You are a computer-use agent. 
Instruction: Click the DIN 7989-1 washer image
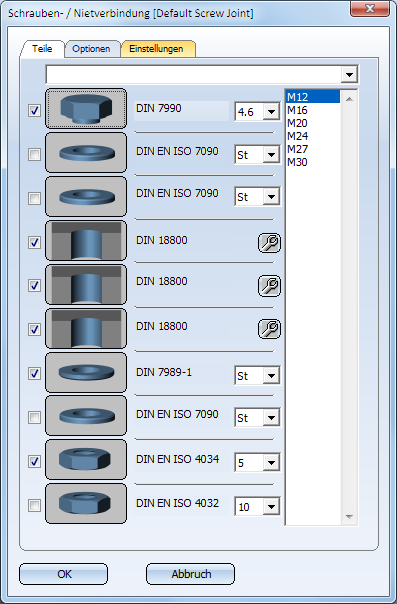[x=86, y=372]
